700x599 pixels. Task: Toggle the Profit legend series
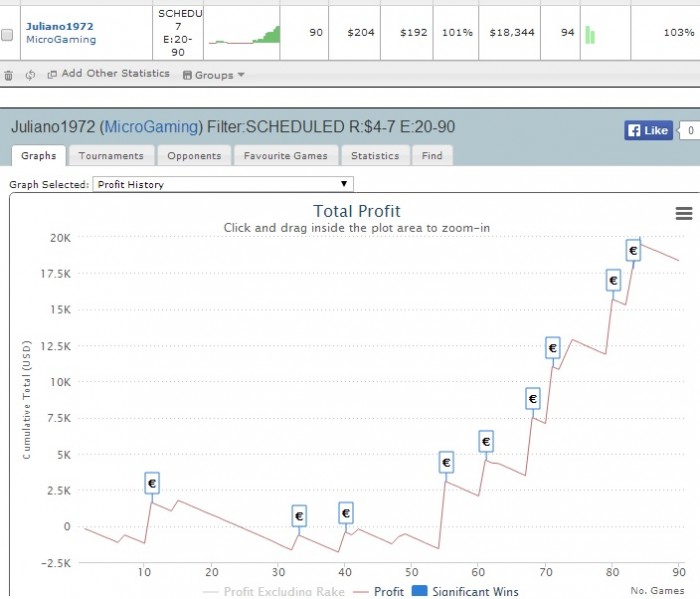point(379,591)
